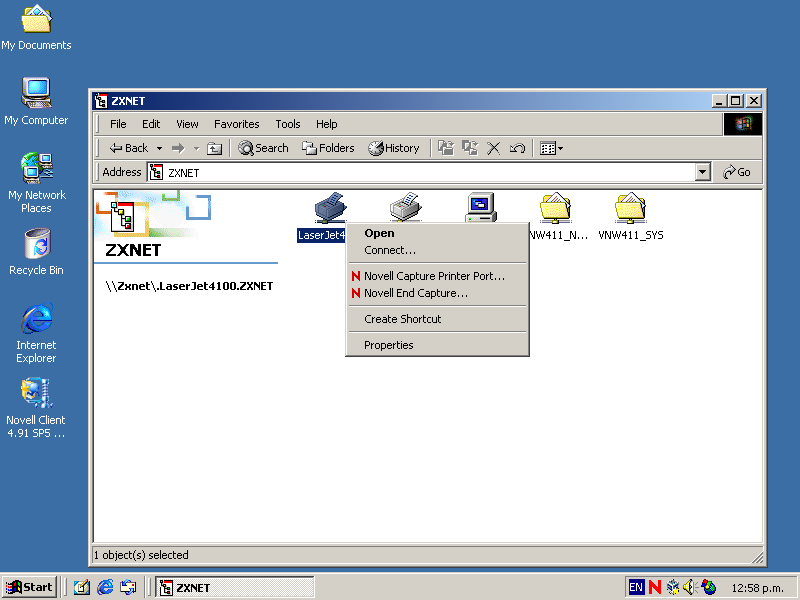Open the Help menu
Viewport: 800px width, 600px height.
(x=327, y=124)
